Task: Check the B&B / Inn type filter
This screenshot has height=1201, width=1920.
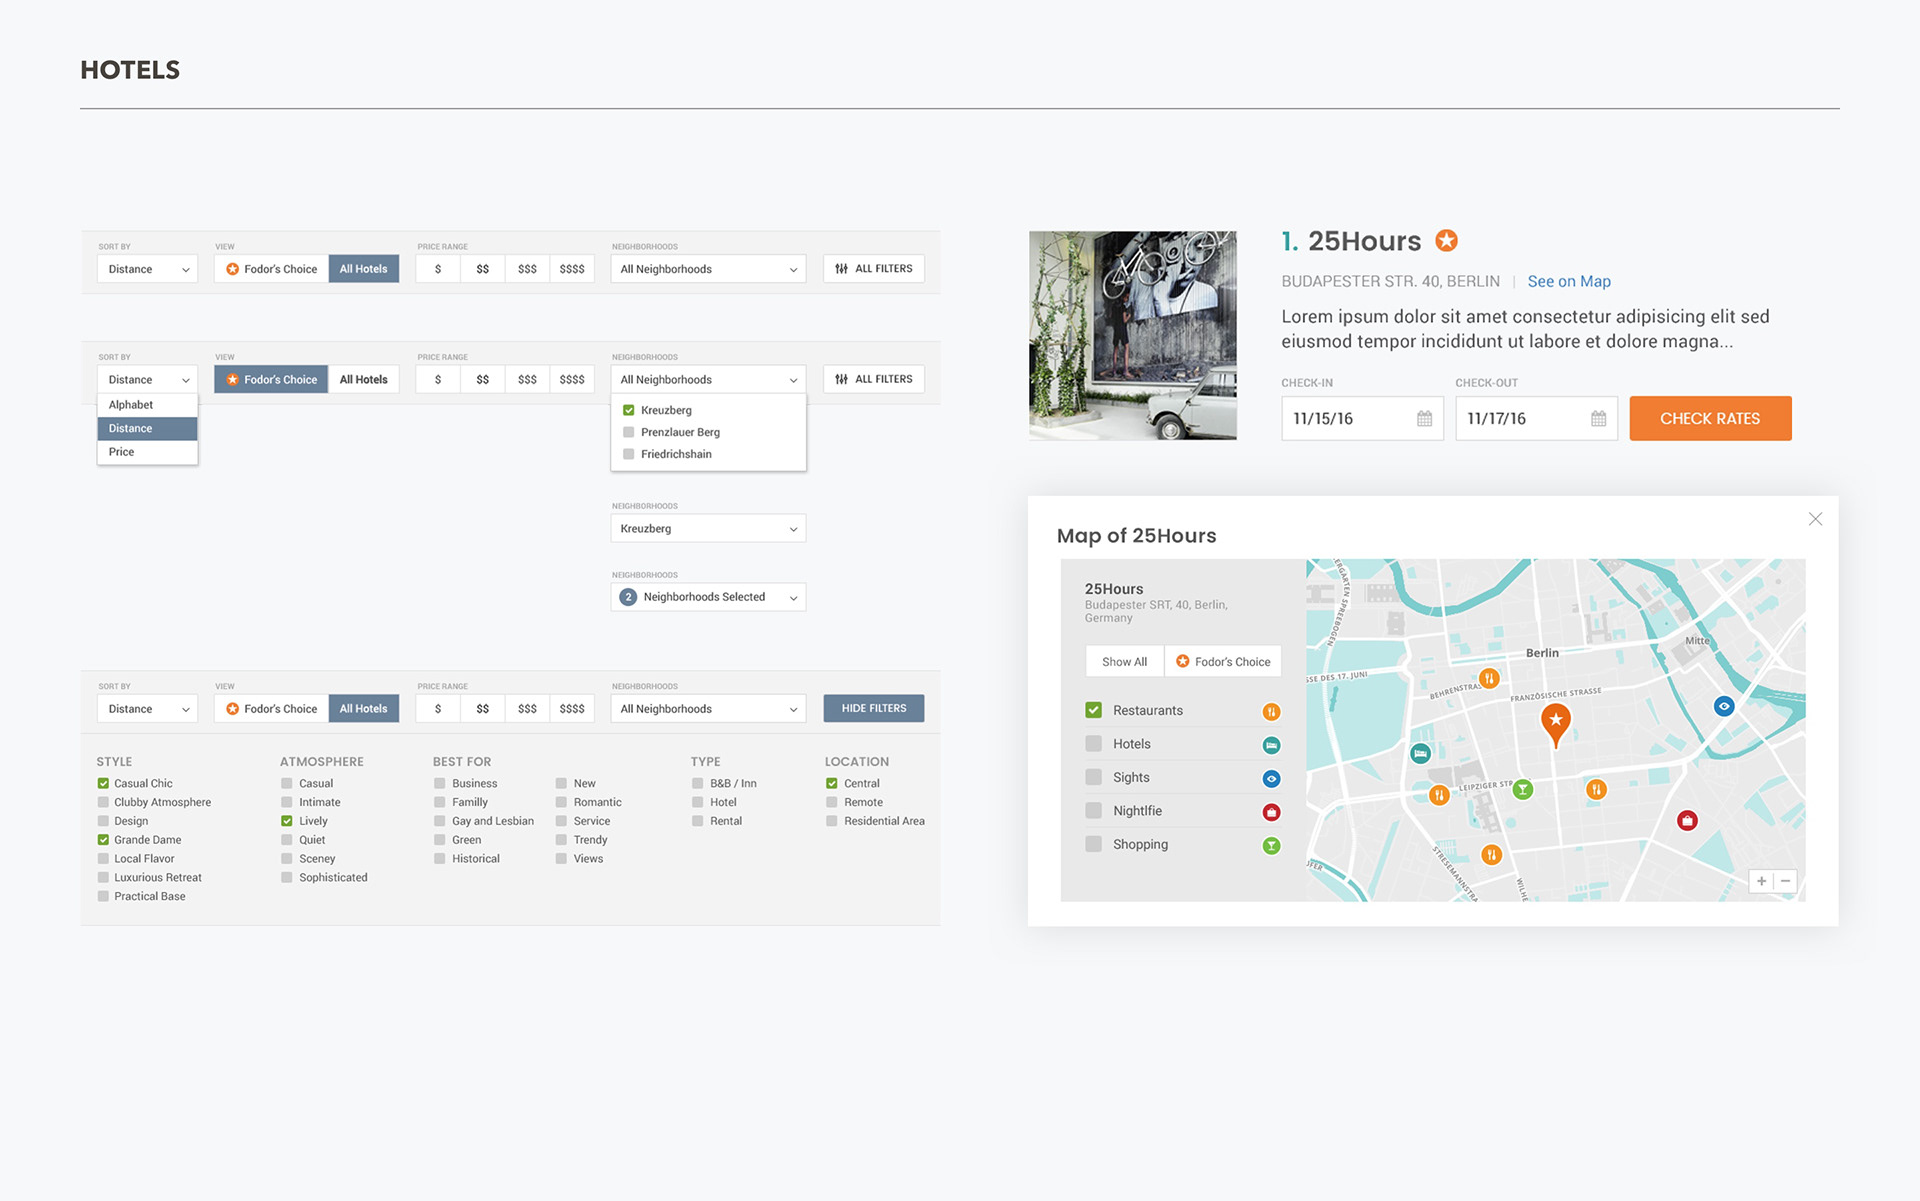Action: (697, 783)
